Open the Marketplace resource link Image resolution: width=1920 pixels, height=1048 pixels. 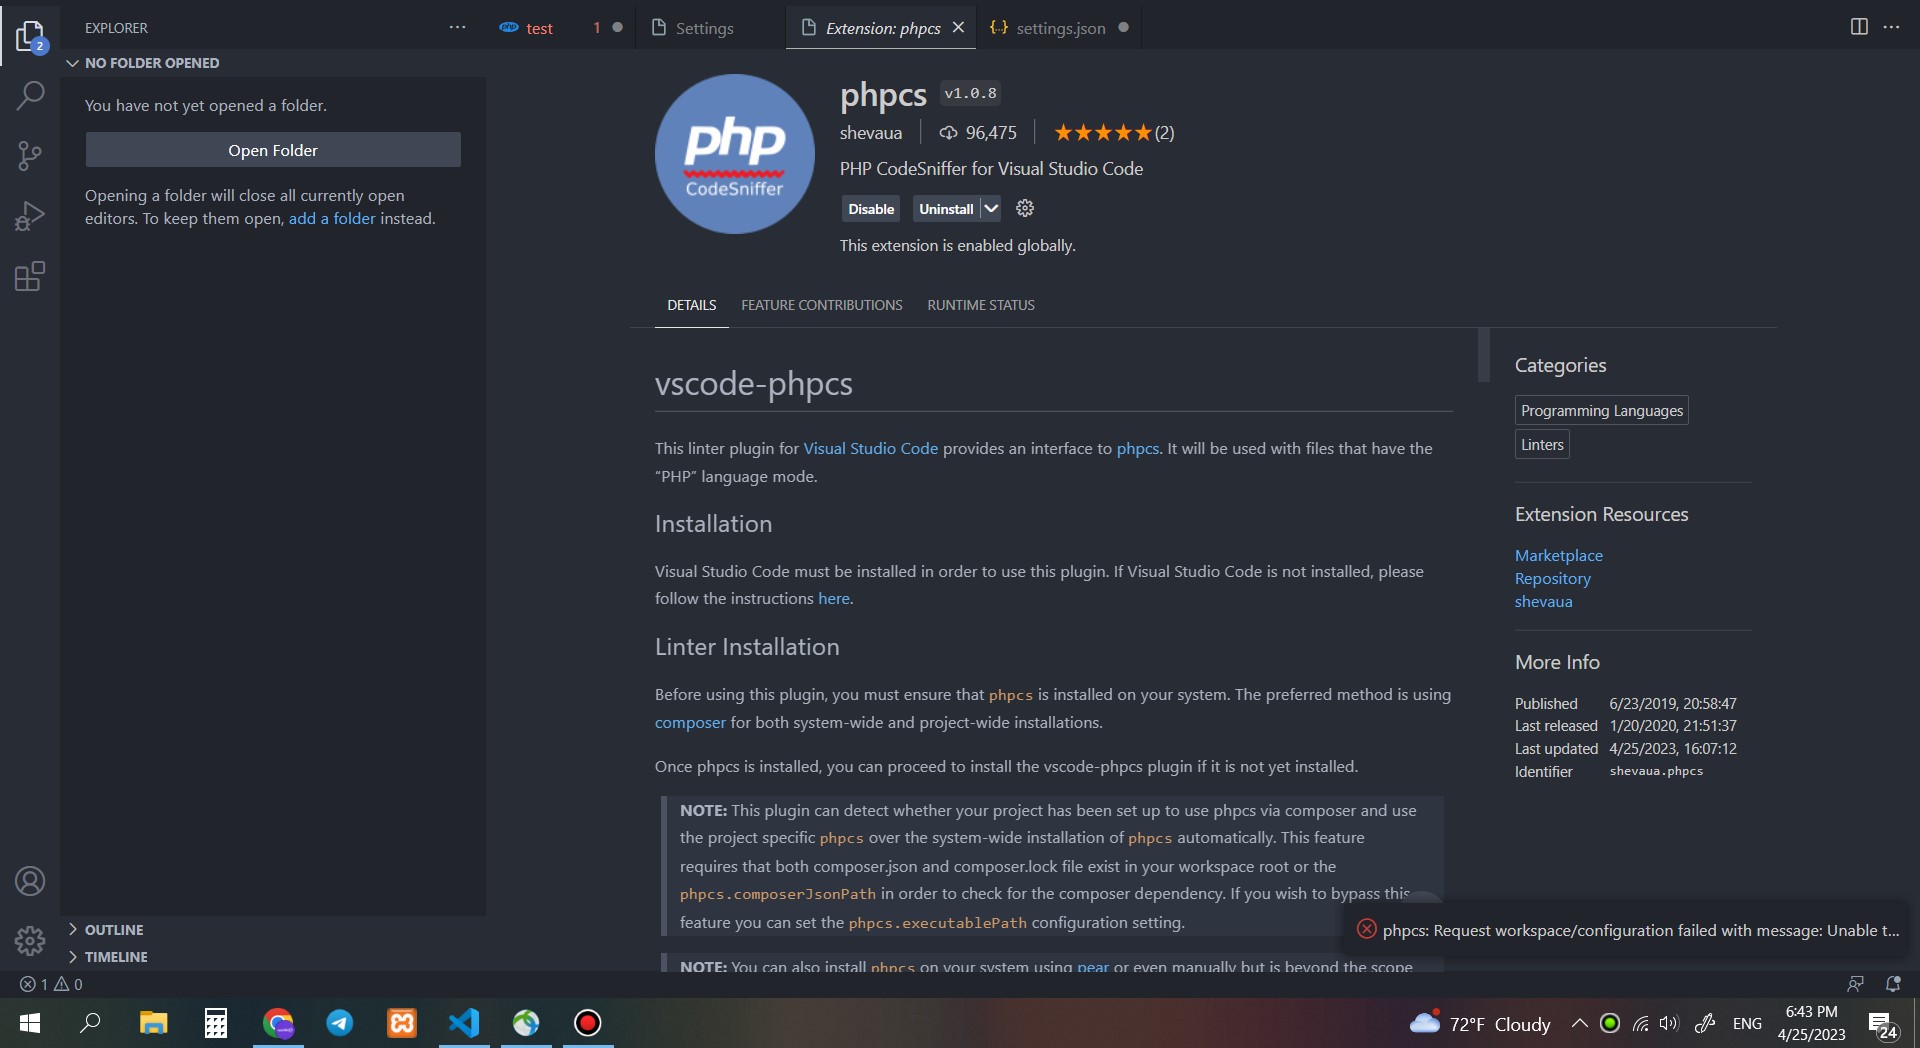pyautogui.click(x=1558, y=555)
